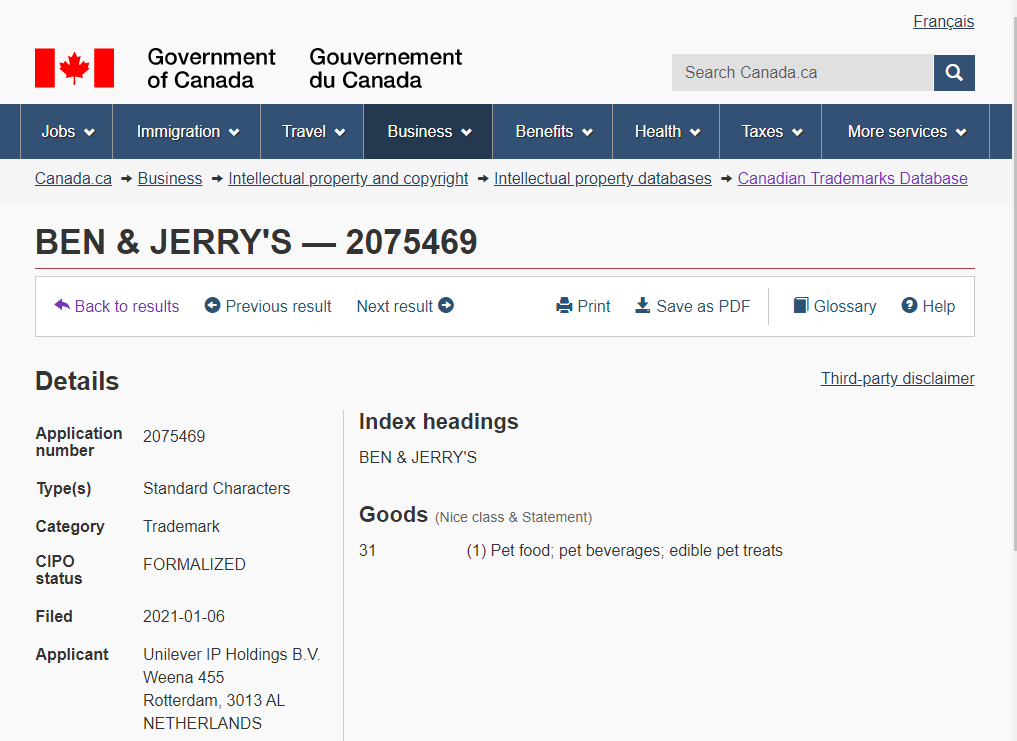Open the More services menu
This screenshot has width=1017, height=741.
point(905,132)
